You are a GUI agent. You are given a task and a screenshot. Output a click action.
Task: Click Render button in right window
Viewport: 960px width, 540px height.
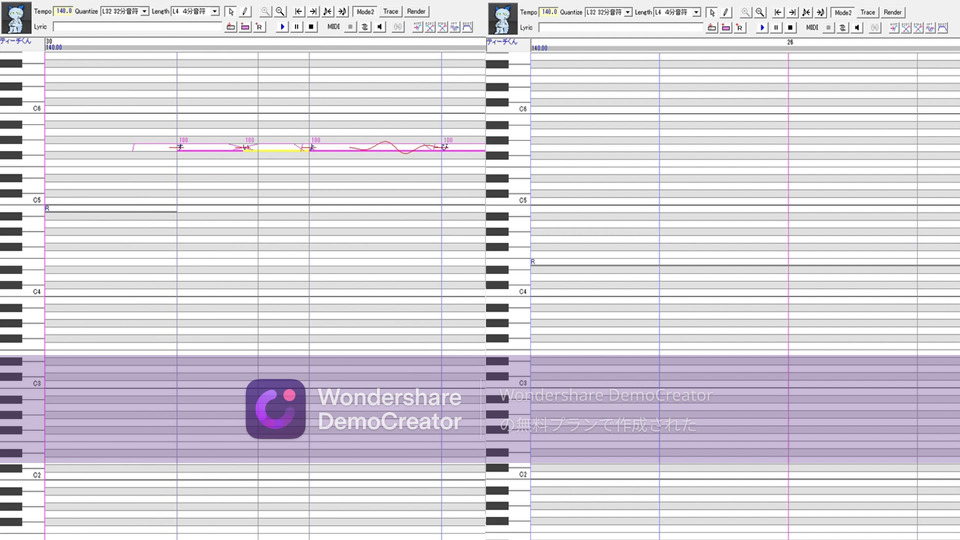pos(893,12)
